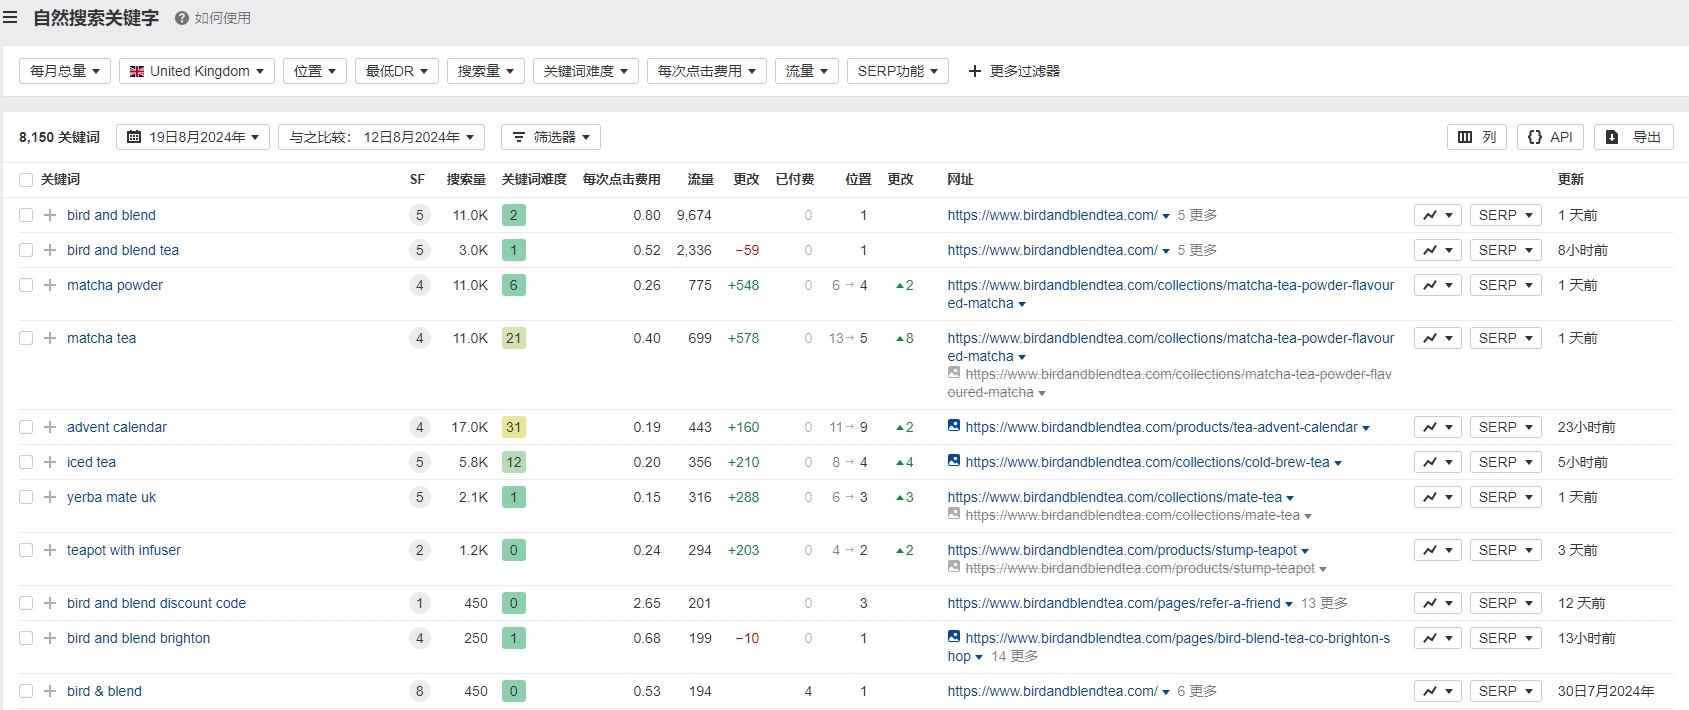Sort by cost per click (每次点击费用) header
The width and height of the screenshot is (1689, 710).
pyautogui.click(x=621, y=180)
